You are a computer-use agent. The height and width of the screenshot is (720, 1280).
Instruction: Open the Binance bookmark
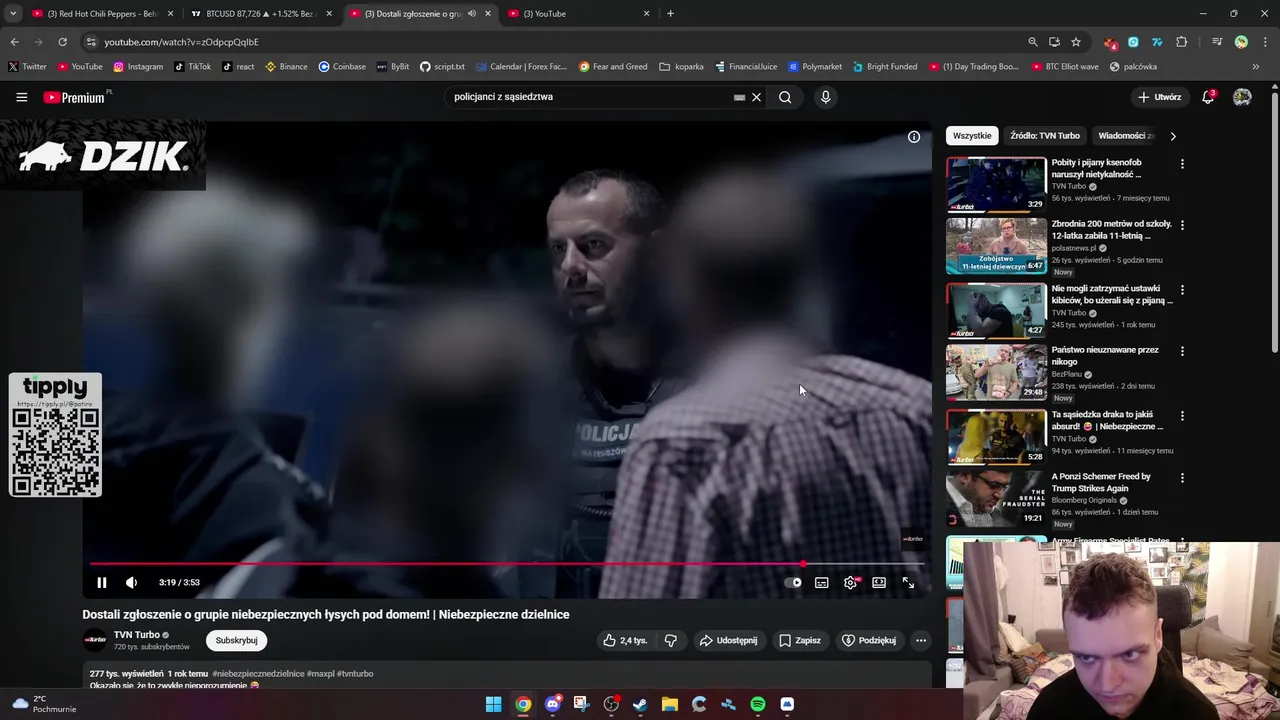pos(286,67)
